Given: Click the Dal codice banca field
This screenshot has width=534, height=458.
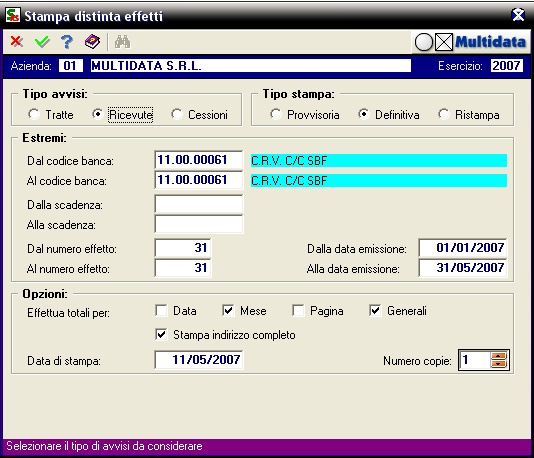Looking at the screenshot, I should point(199,160).
